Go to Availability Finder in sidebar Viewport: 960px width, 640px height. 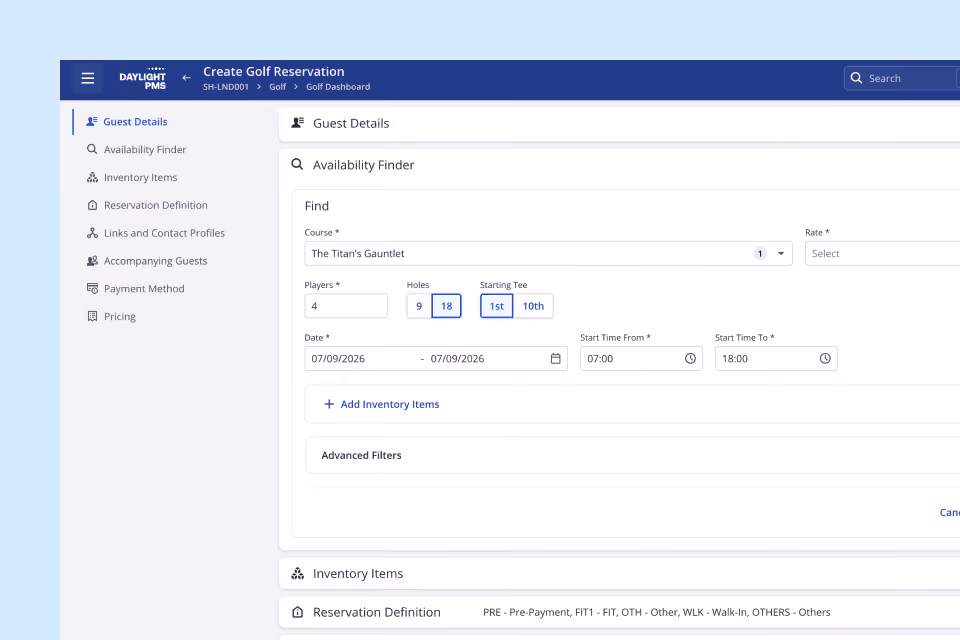[x=145, y=149]
